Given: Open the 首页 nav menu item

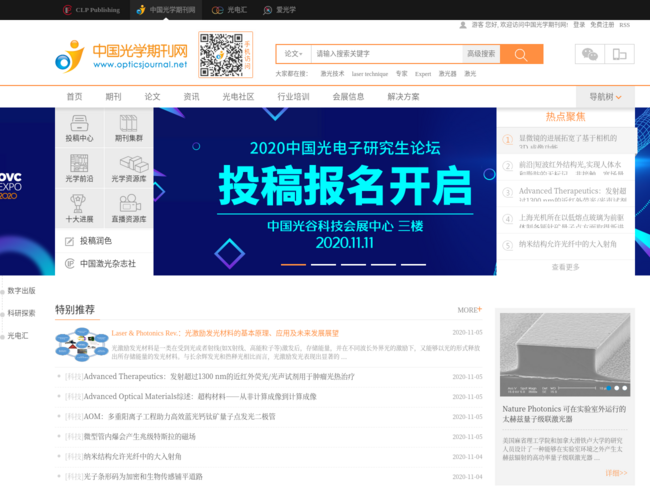Looking at the screenshot, I should tap(75, 97).
